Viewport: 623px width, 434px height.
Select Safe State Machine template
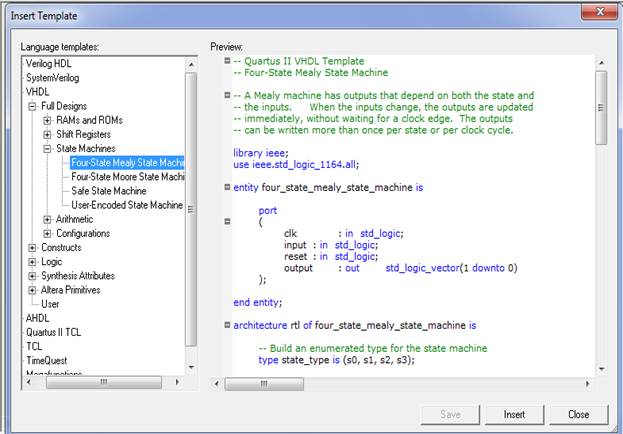(108, 191)
